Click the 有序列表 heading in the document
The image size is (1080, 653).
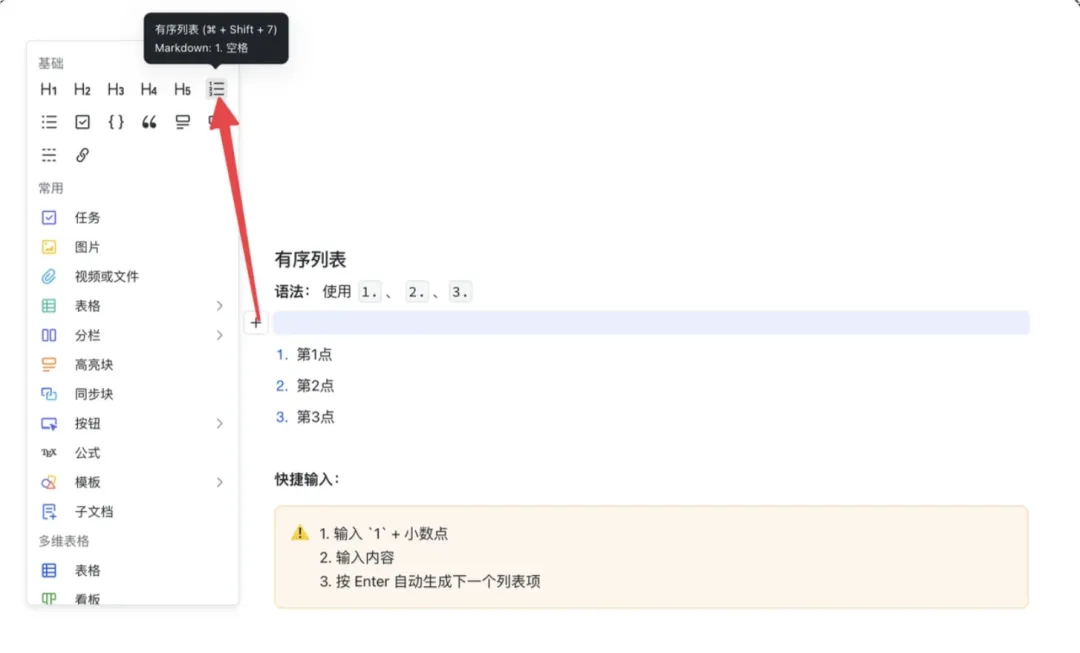pos(310,260)
